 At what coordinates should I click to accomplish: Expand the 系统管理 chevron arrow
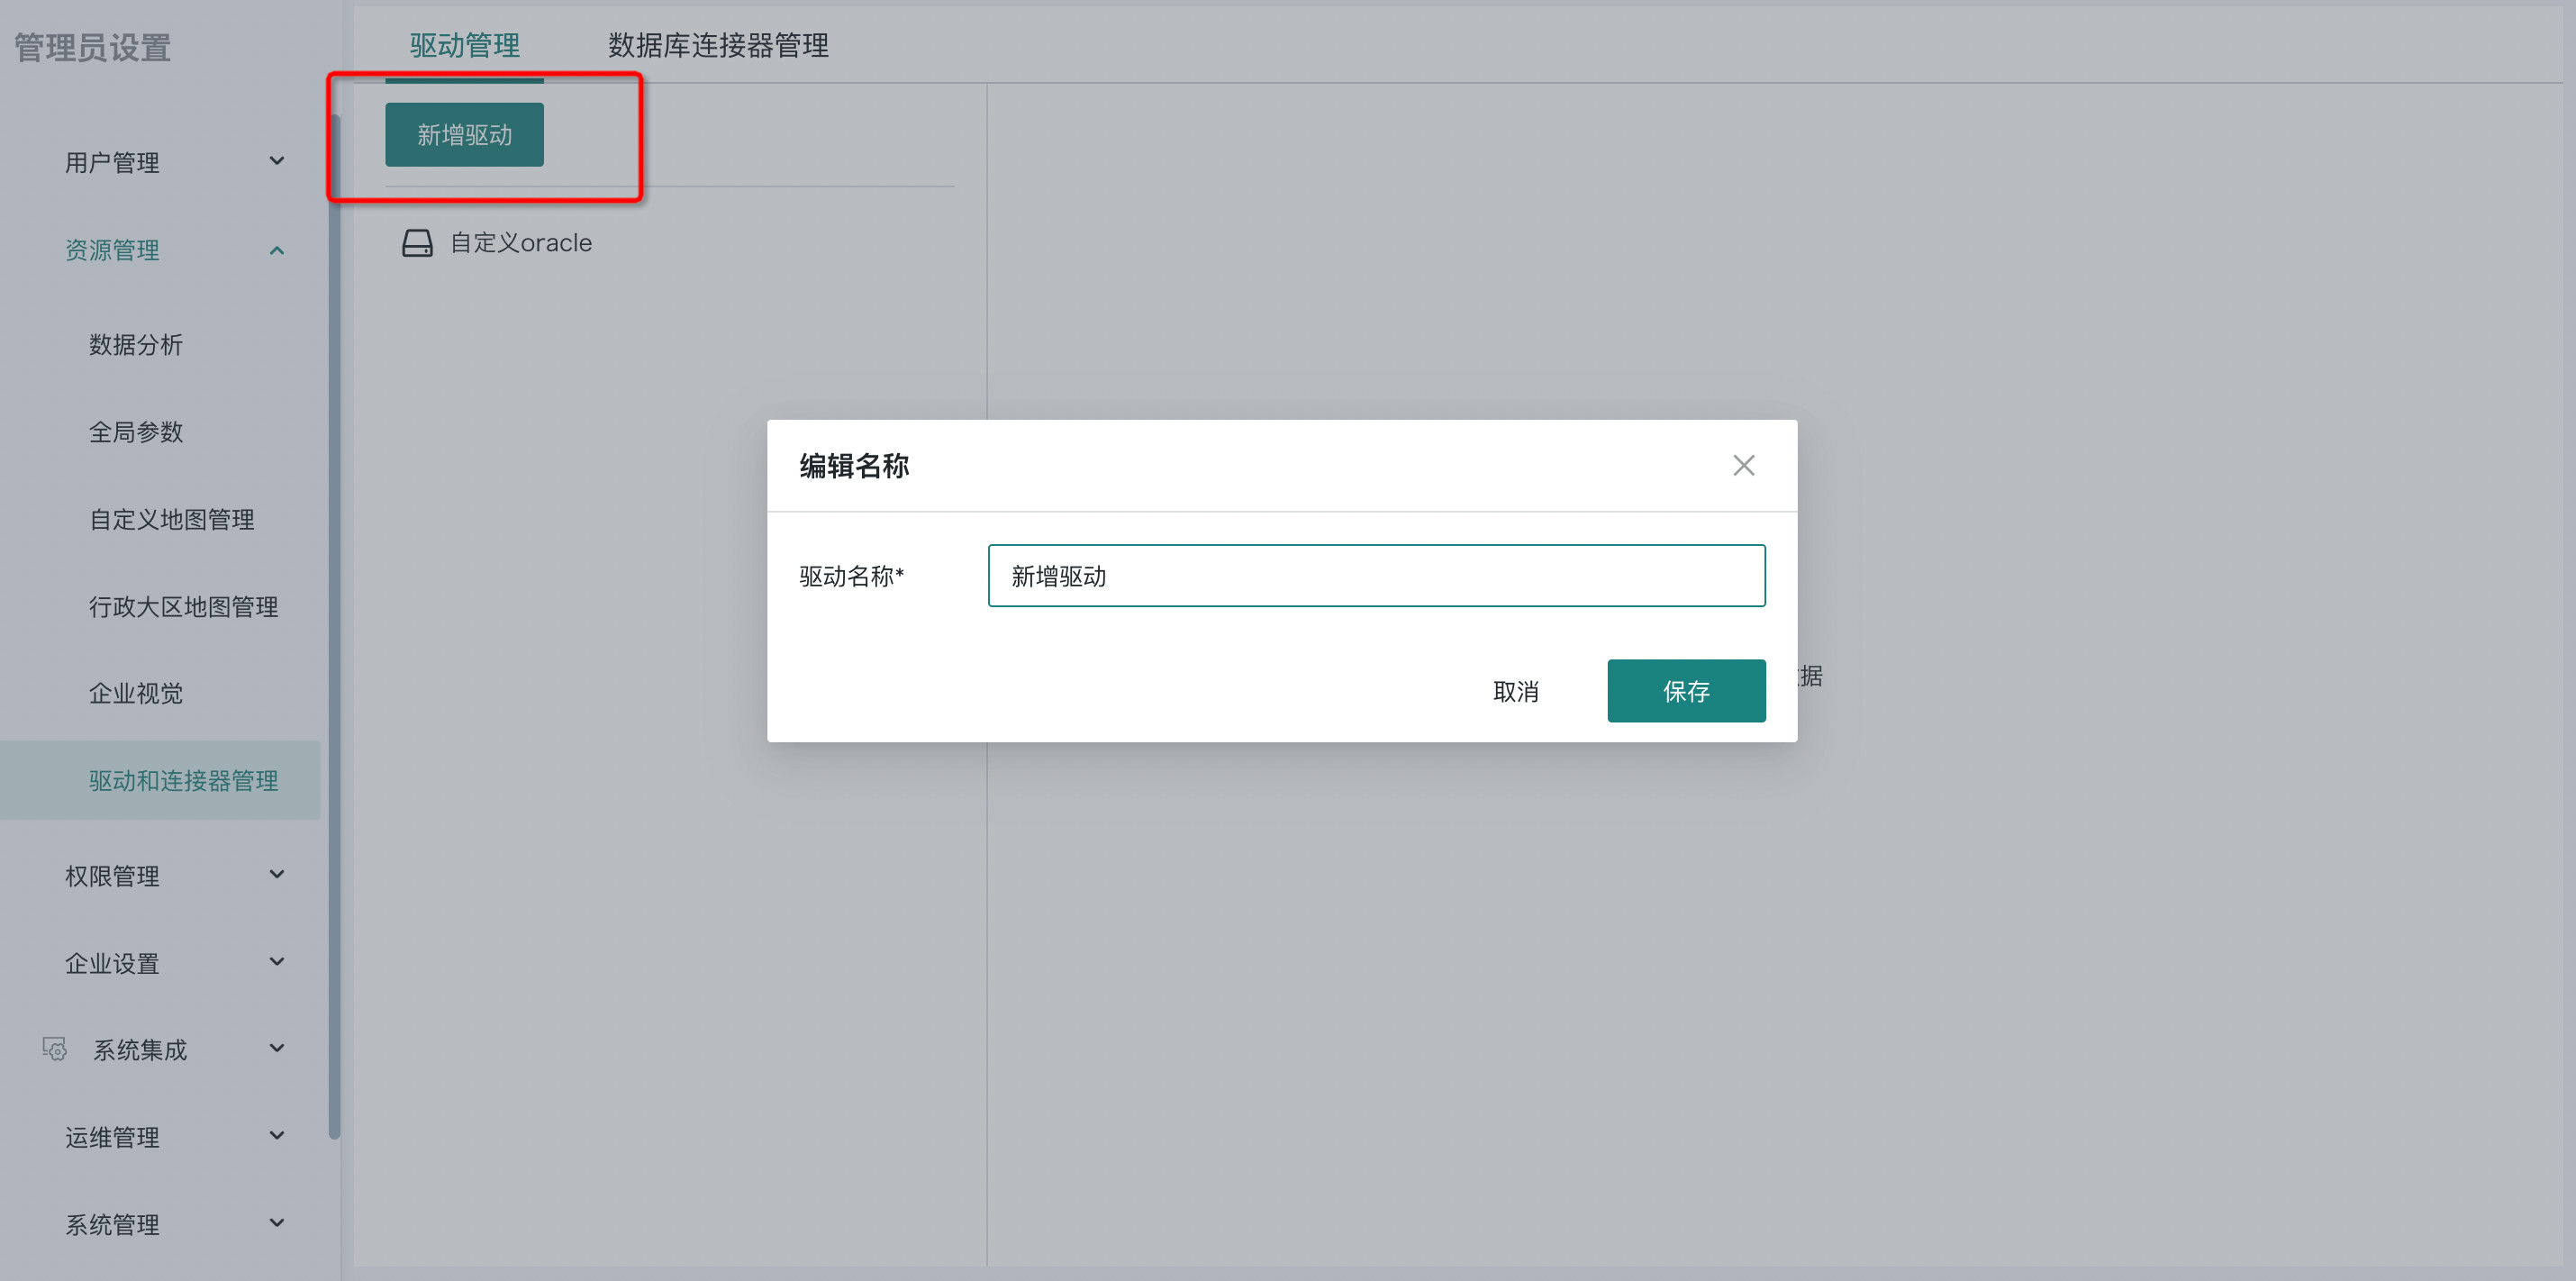click(277, 1223)
